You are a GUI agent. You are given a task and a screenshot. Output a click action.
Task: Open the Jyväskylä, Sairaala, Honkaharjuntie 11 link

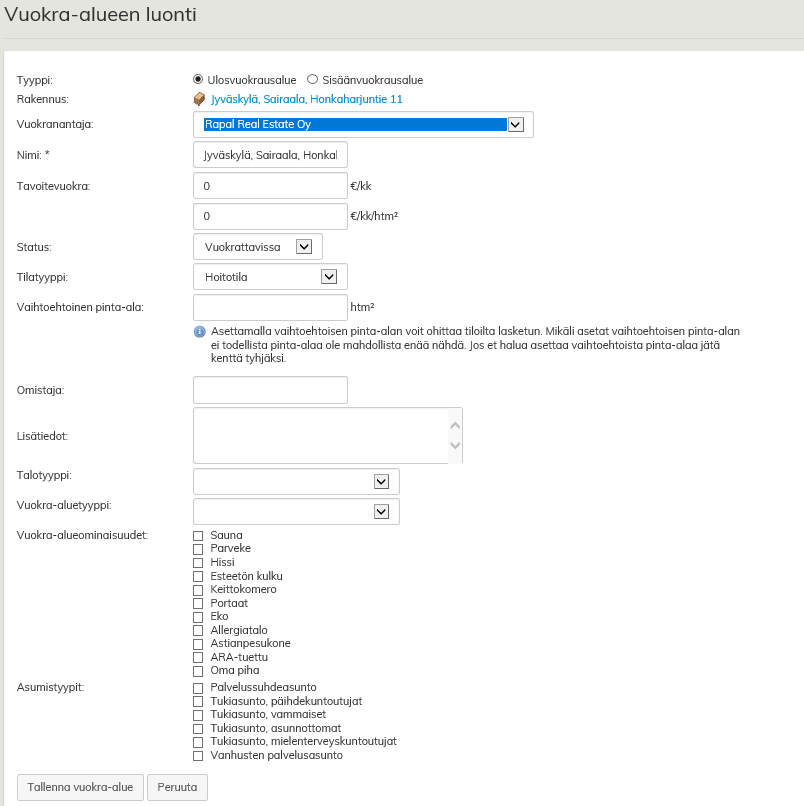pos(307,99)
